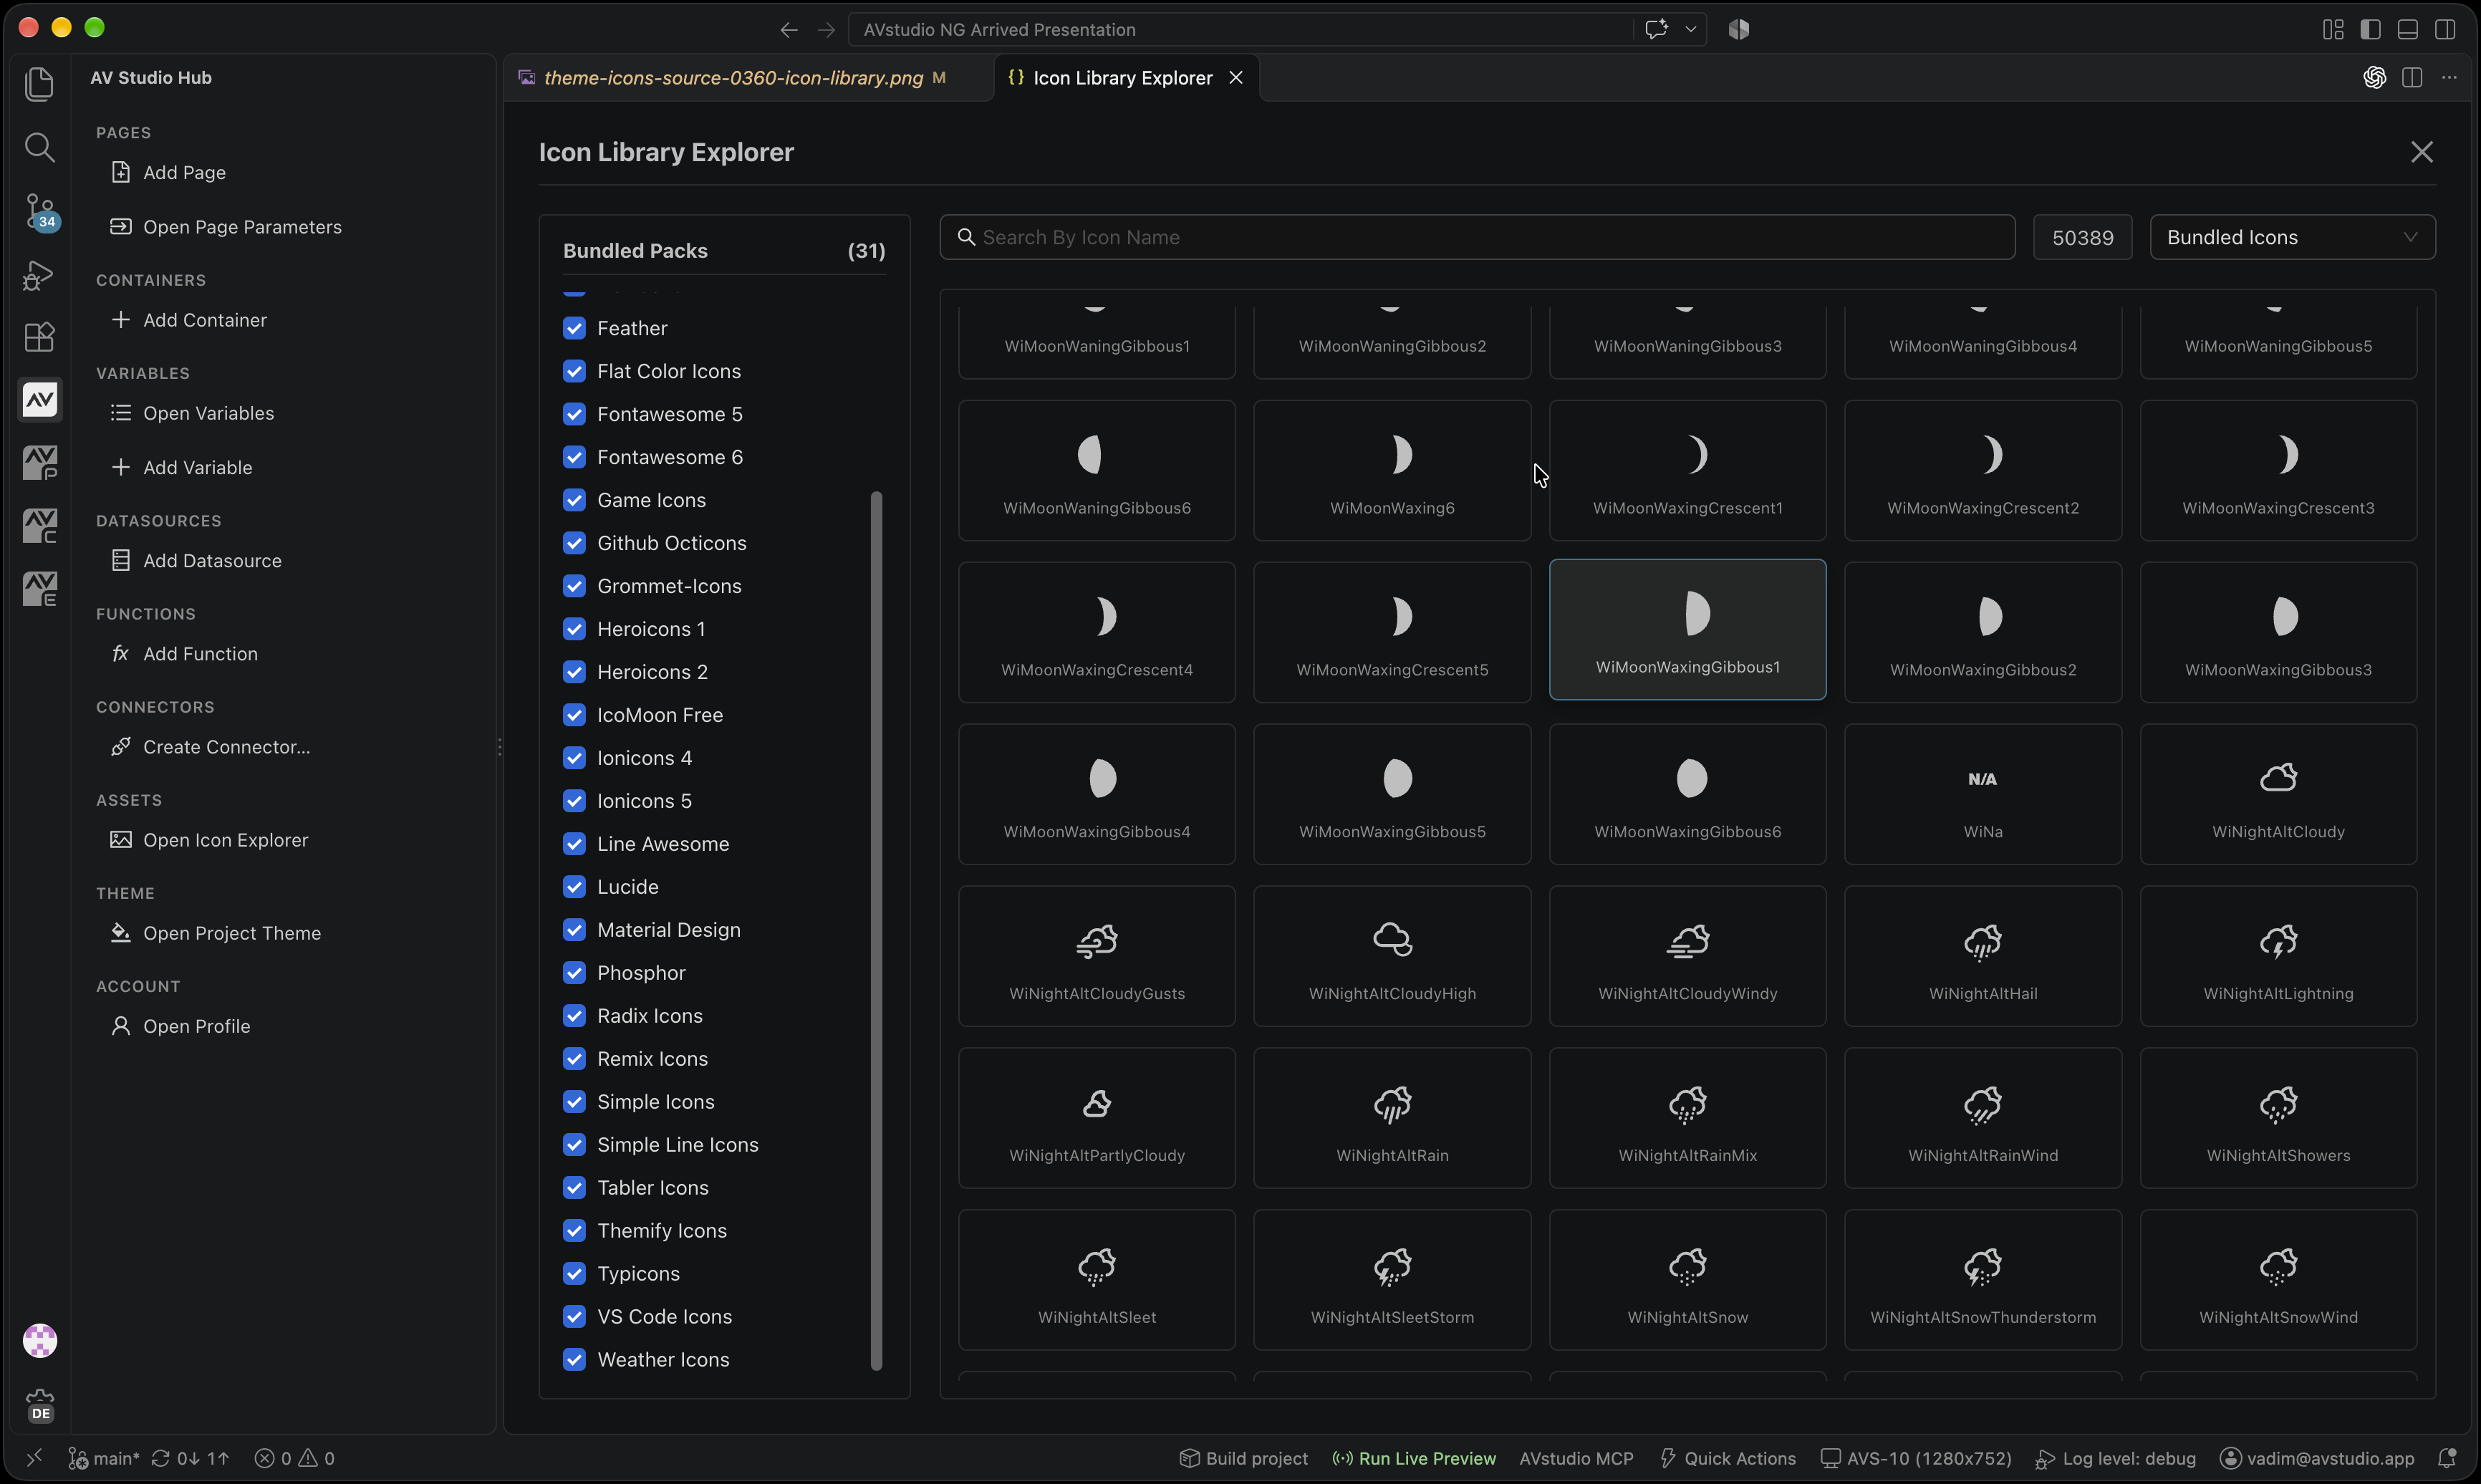This screenshot has height=1484, width=2481.
Task: Toggle the Tabler Icons checkbox
Action: click(574, 1188)
